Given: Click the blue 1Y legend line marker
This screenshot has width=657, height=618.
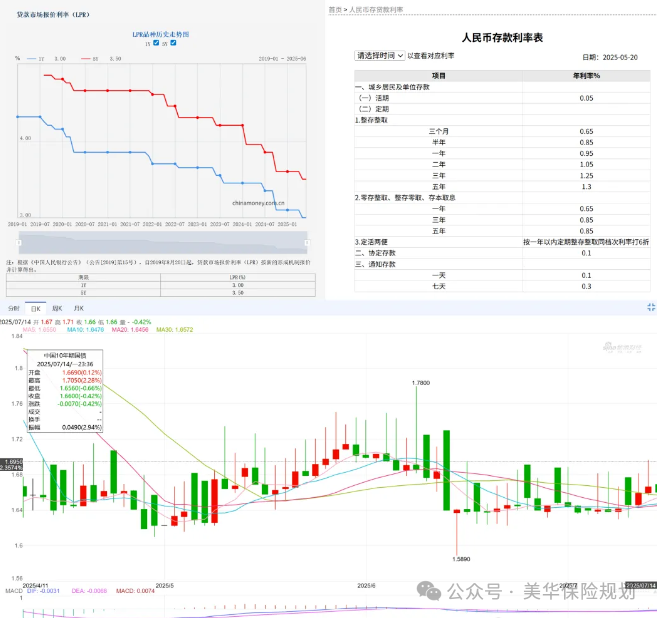Looking at the screenshot, I should (x=32, y=59).
